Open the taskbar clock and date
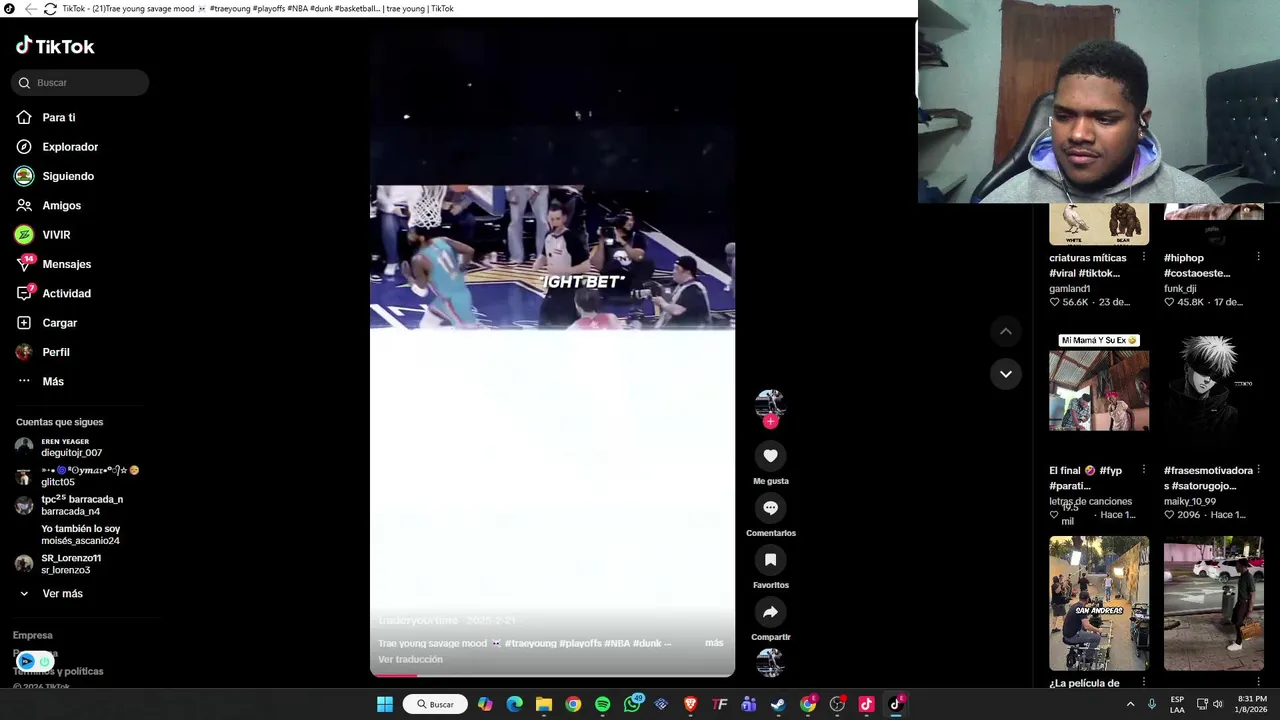Viewport: 1280px width, 720px height. point(1252,704)
